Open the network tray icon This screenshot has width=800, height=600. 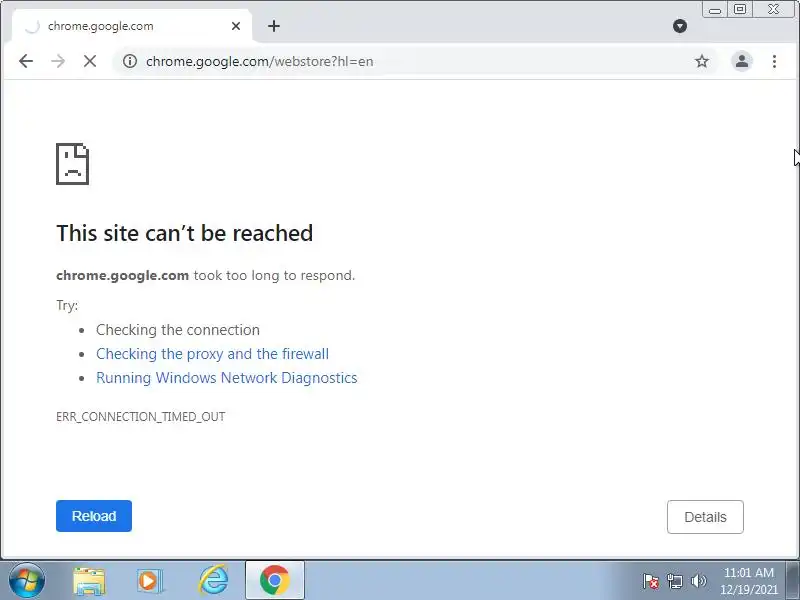pyautogui.click(x=675, y=581)
